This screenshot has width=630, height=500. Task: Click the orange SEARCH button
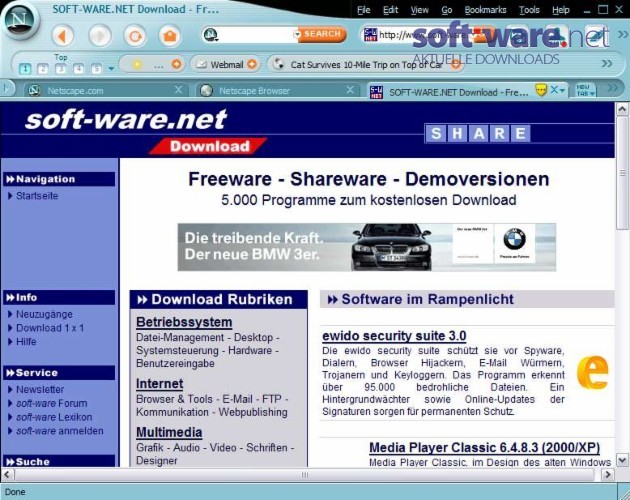(322, 34)
